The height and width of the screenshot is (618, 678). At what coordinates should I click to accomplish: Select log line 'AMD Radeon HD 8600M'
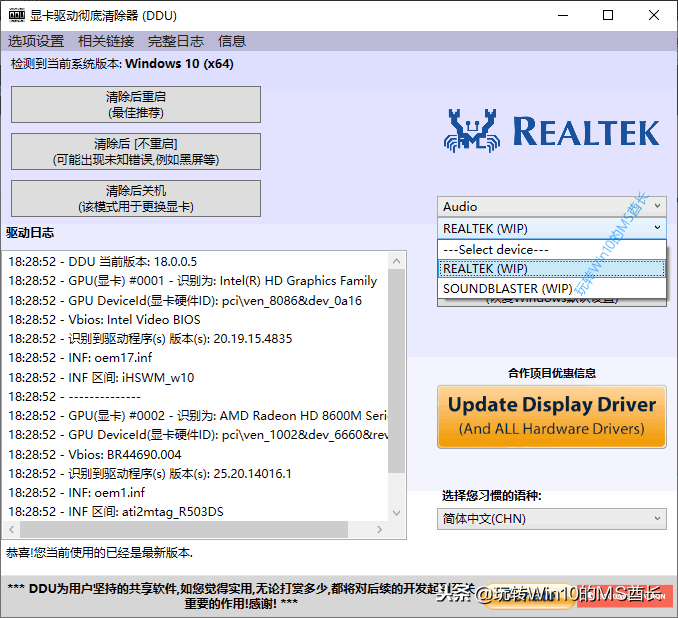[x=198, y=416]
